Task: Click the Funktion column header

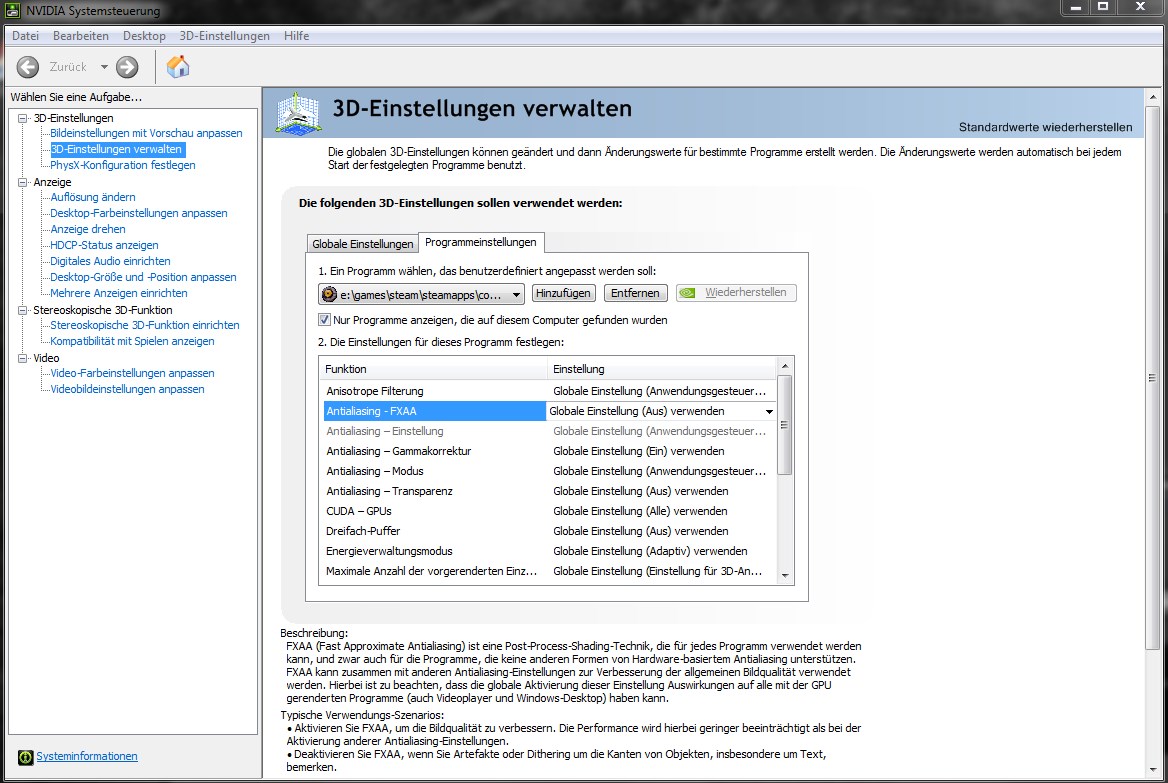Action: coord(433,369)
